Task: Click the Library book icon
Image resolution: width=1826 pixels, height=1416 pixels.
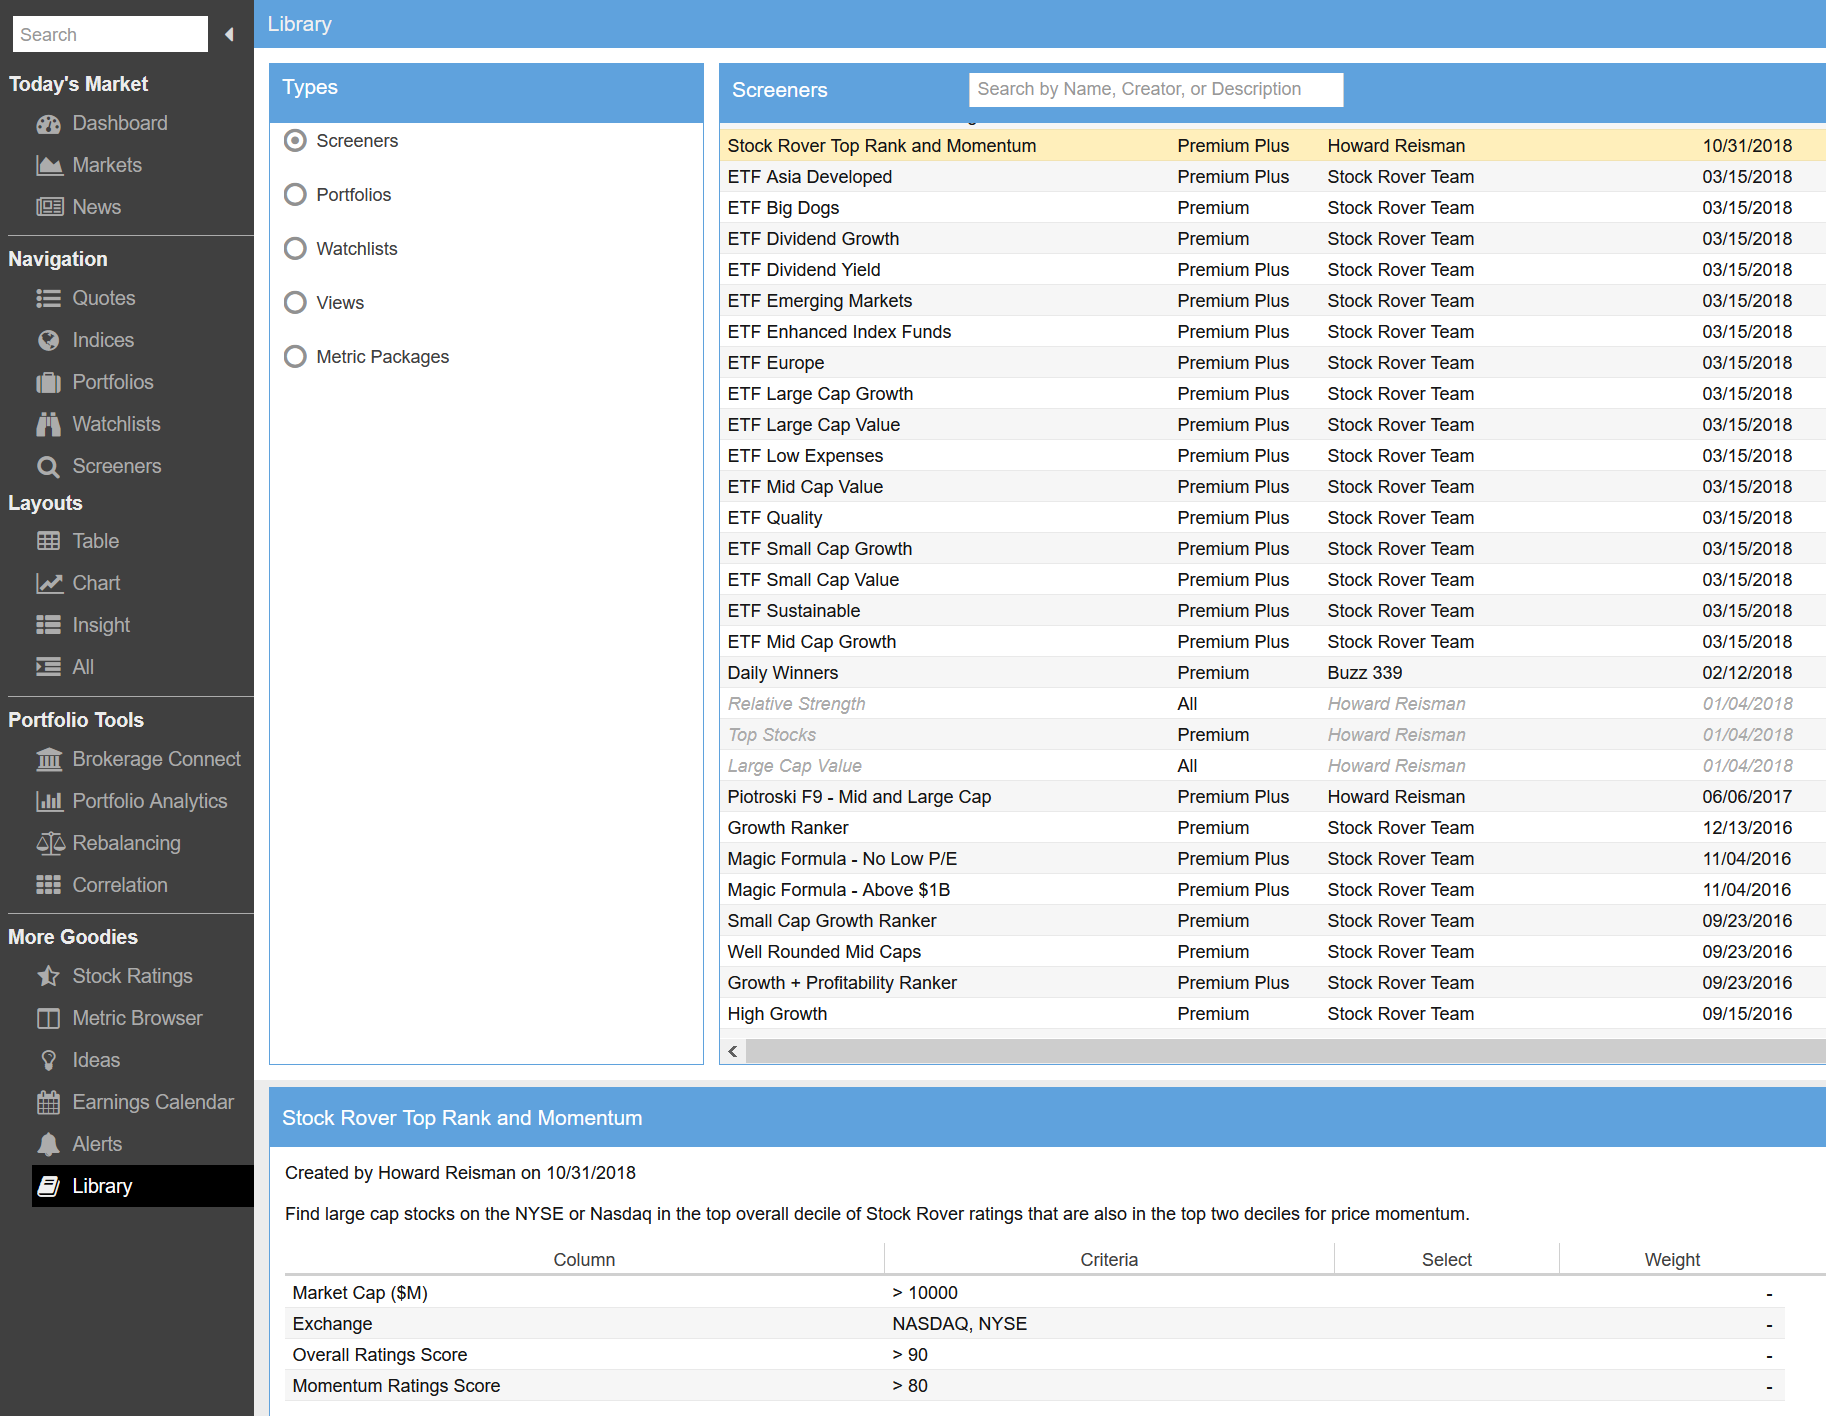Action: click(48, 1187)
